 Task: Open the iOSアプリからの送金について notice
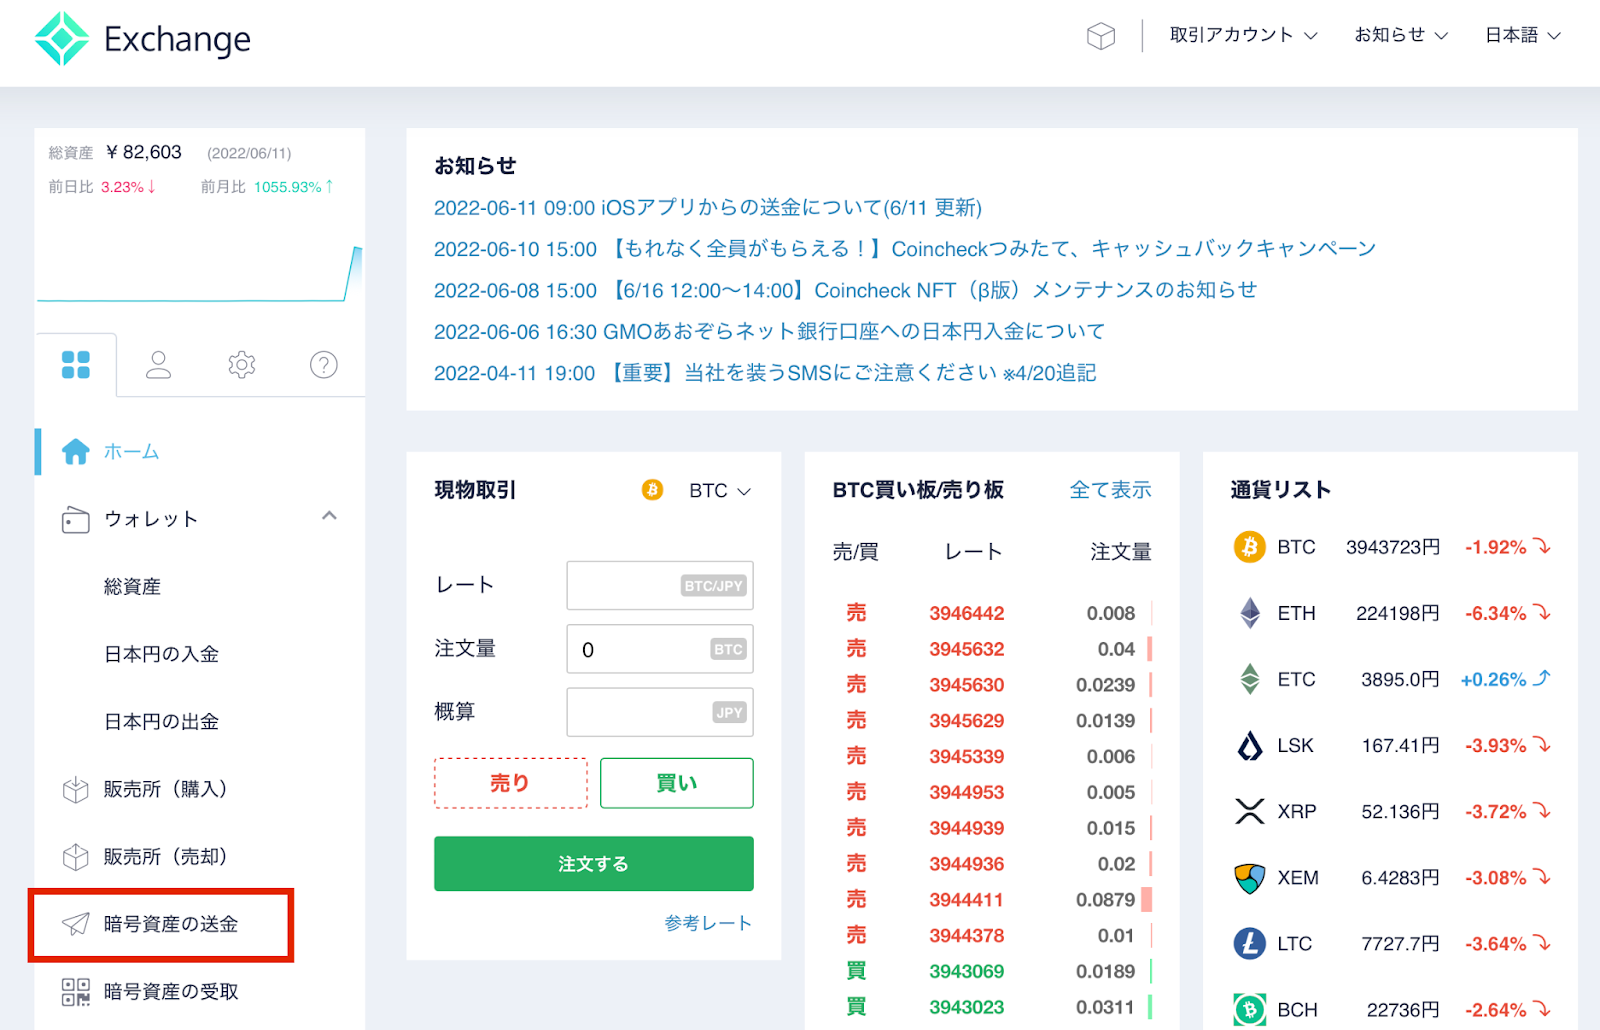pyautogui.click(x=708, y=207)
